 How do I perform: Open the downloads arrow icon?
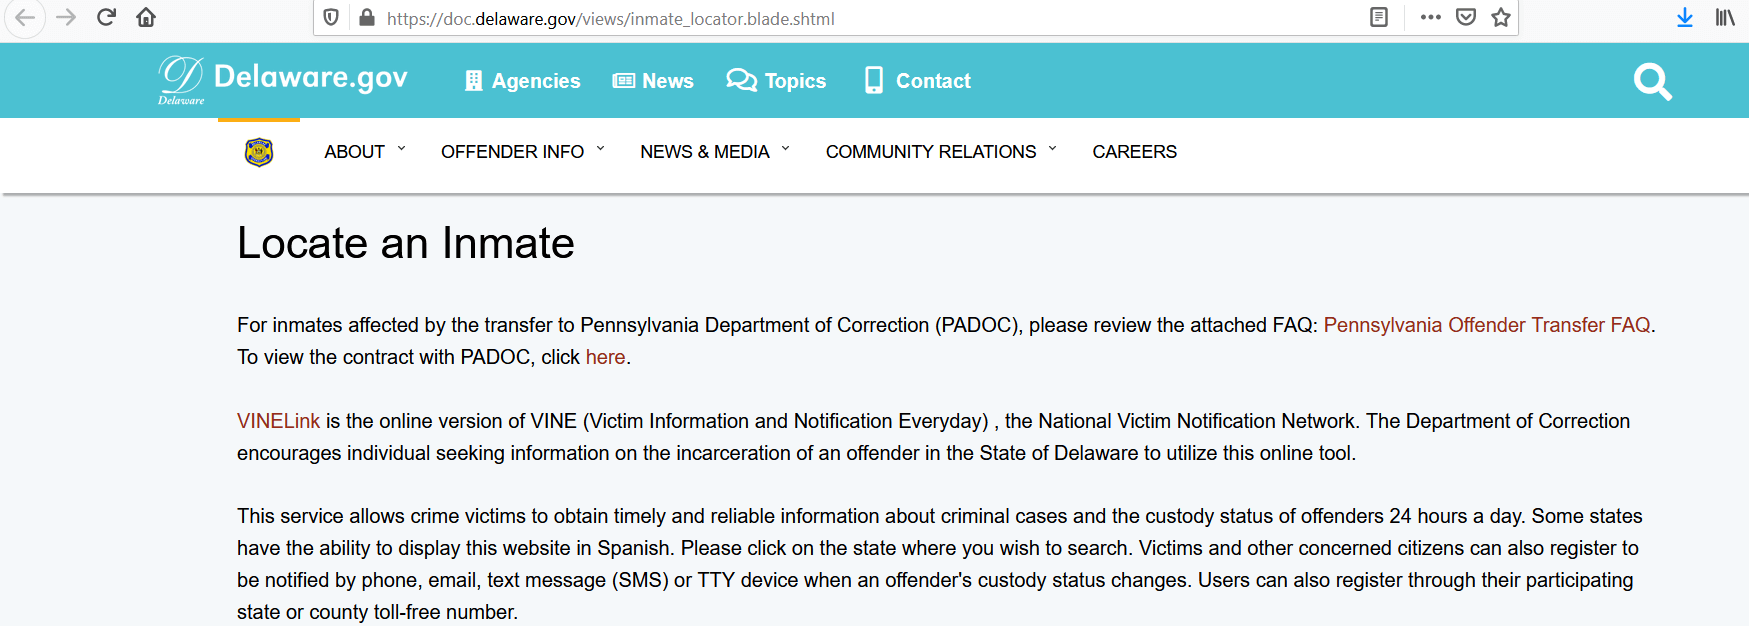[1685, 18]
